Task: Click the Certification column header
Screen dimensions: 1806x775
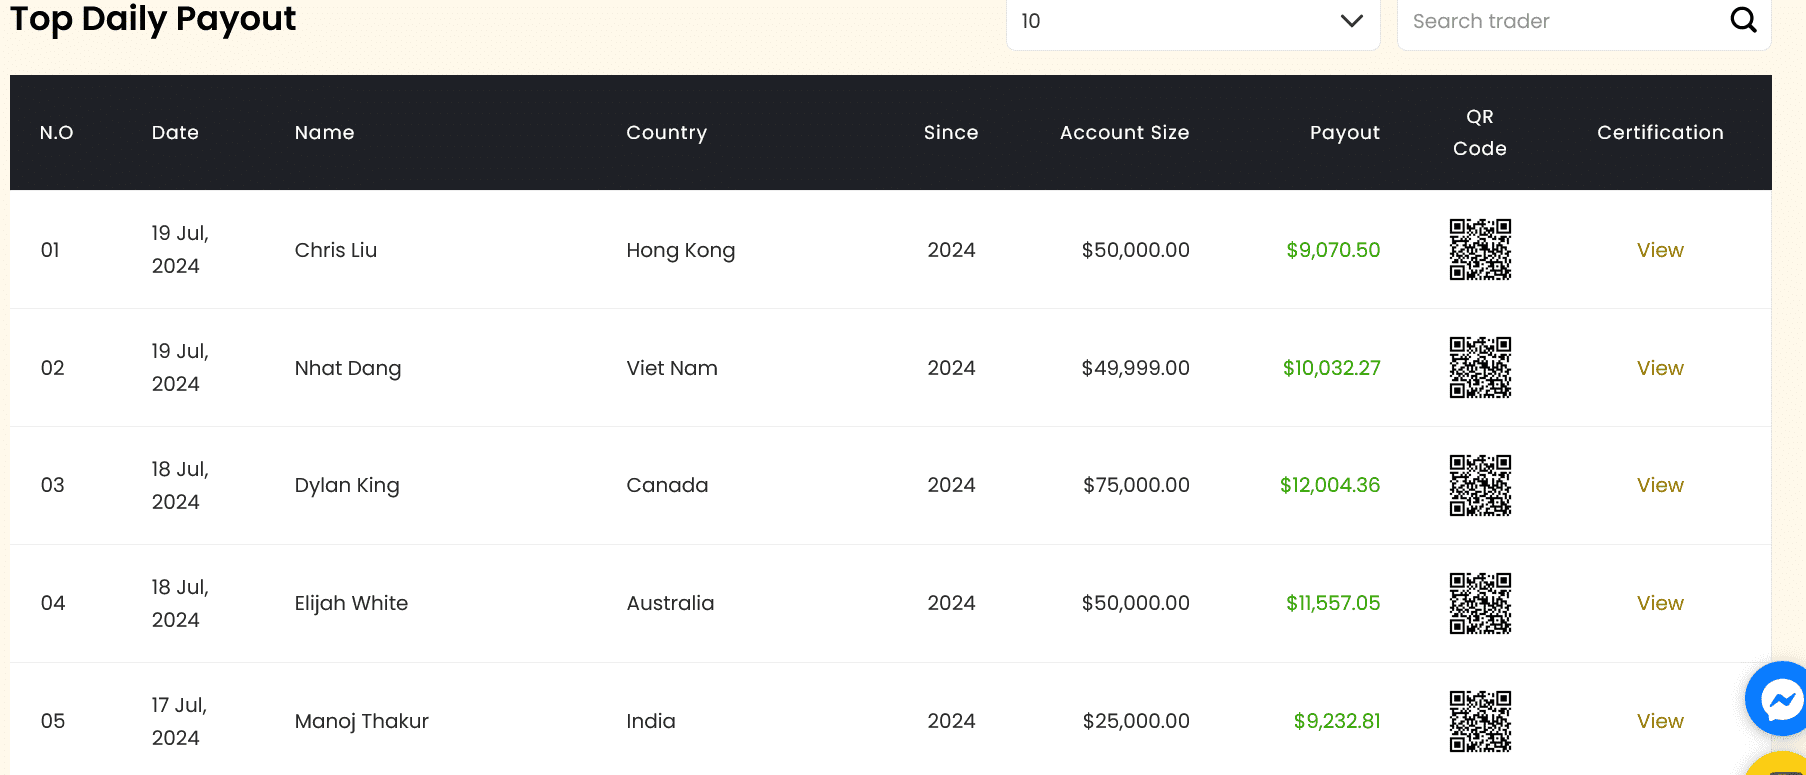Action: 1660,133
